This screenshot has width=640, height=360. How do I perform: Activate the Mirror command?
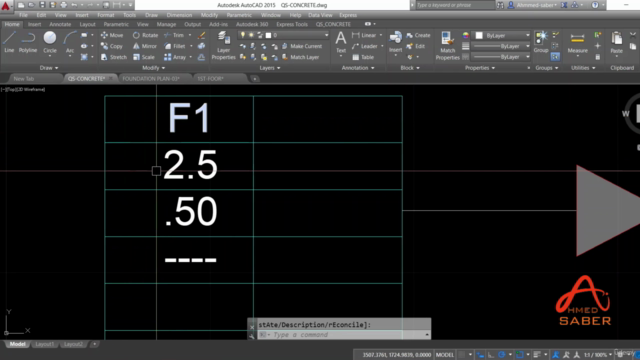pos(145,46)
